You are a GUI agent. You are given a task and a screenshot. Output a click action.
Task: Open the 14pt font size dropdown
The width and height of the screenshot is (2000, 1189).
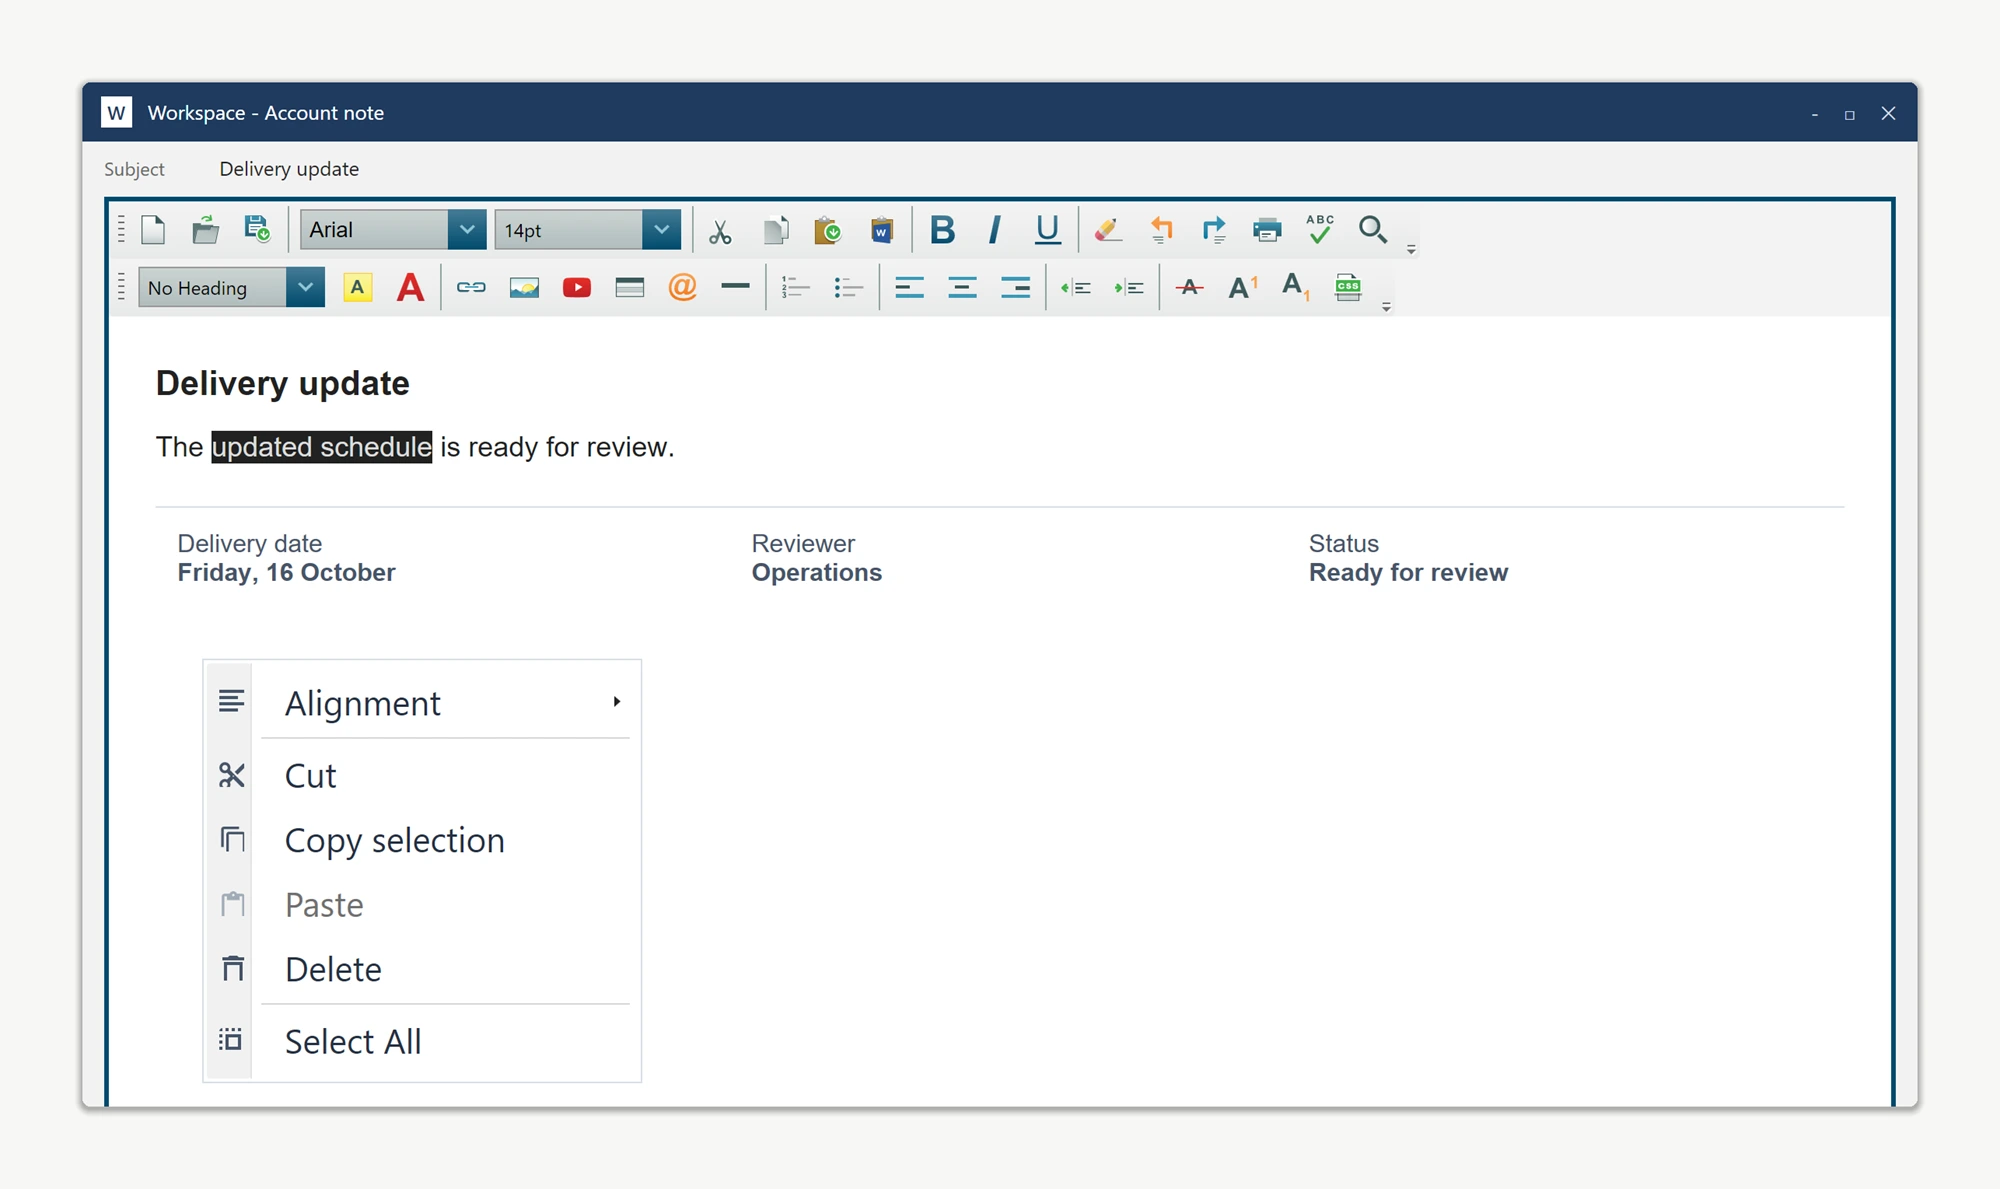coord(588,230)
